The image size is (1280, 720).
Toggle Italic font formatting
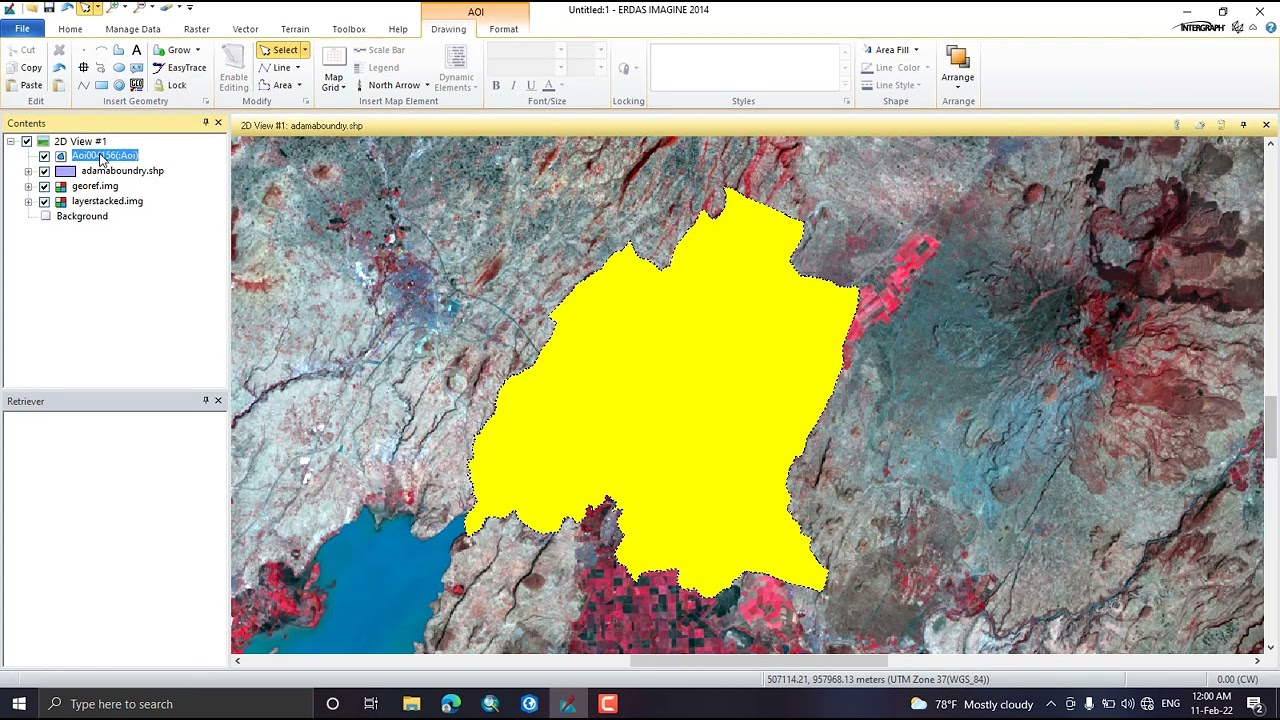(x=513, y=85)
